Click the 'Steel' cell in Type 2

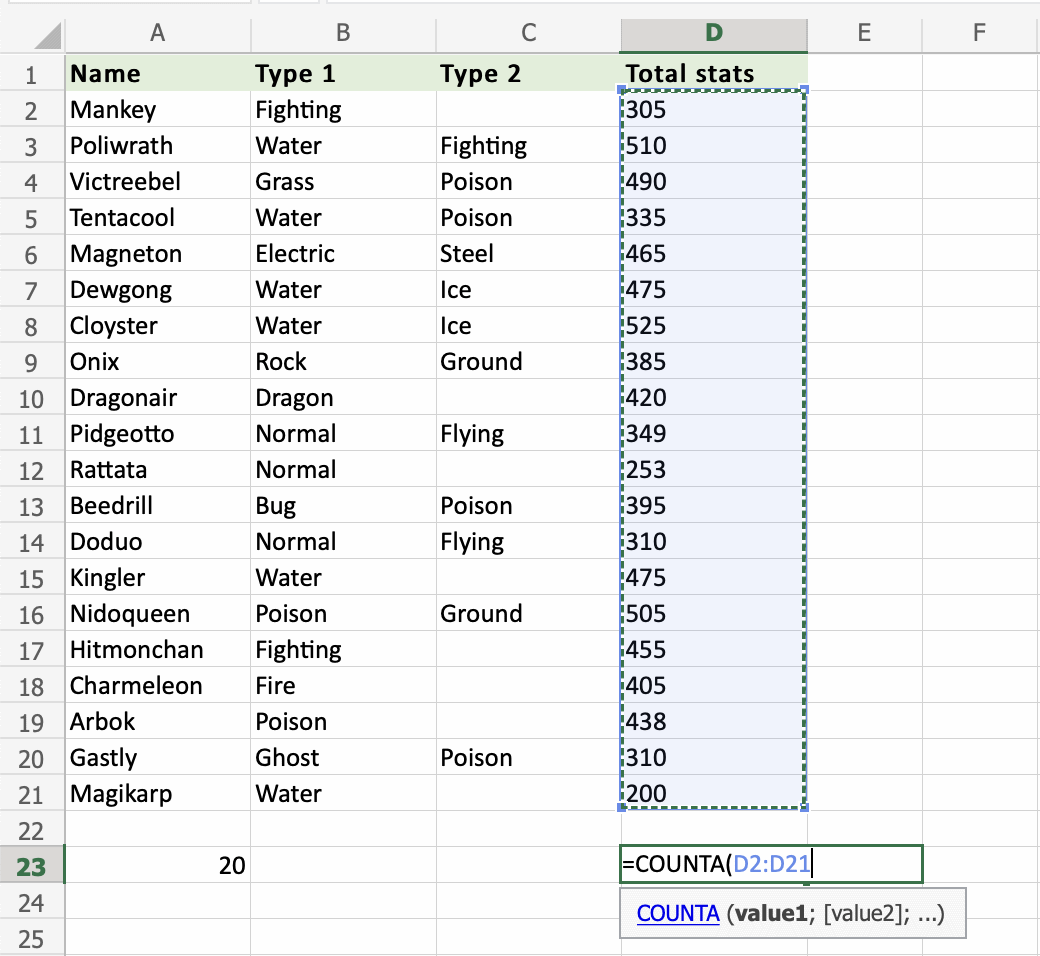(527, 254)
